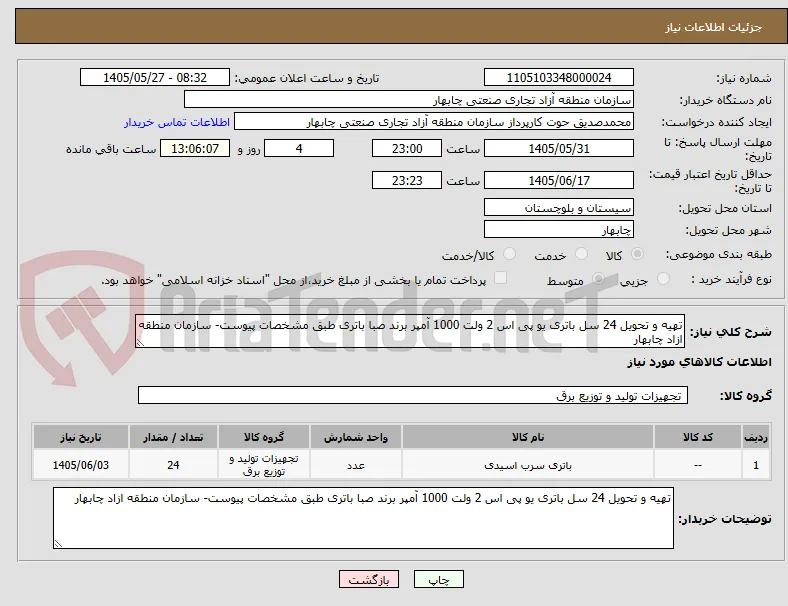
Task: Click the response deadline date 1405/05/31
Action: [559, 148]
